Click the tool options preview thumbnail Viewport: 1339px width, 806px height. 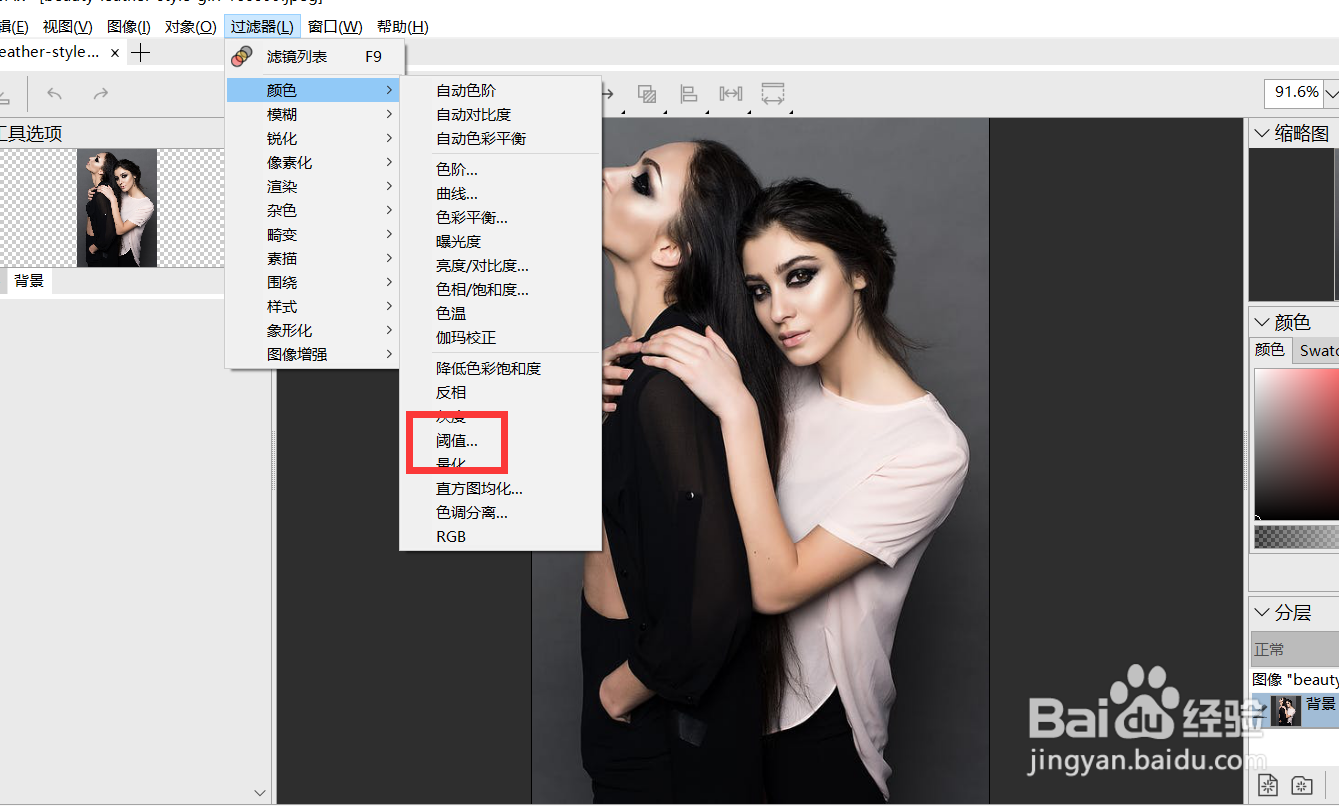pyautogui.click(x=117, y=208)
